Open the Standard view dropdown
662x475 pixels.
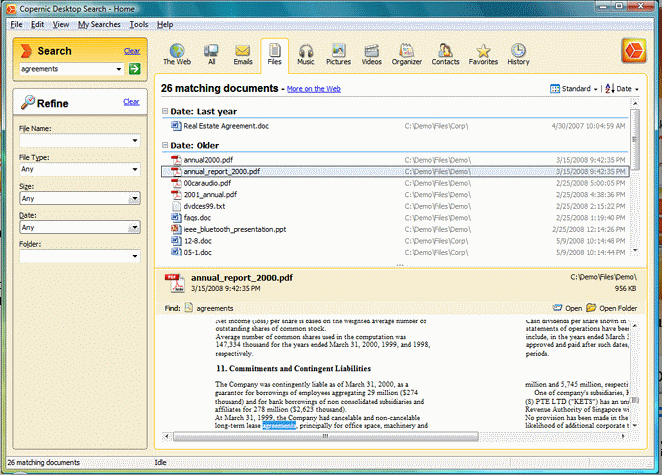click(575, 89)
